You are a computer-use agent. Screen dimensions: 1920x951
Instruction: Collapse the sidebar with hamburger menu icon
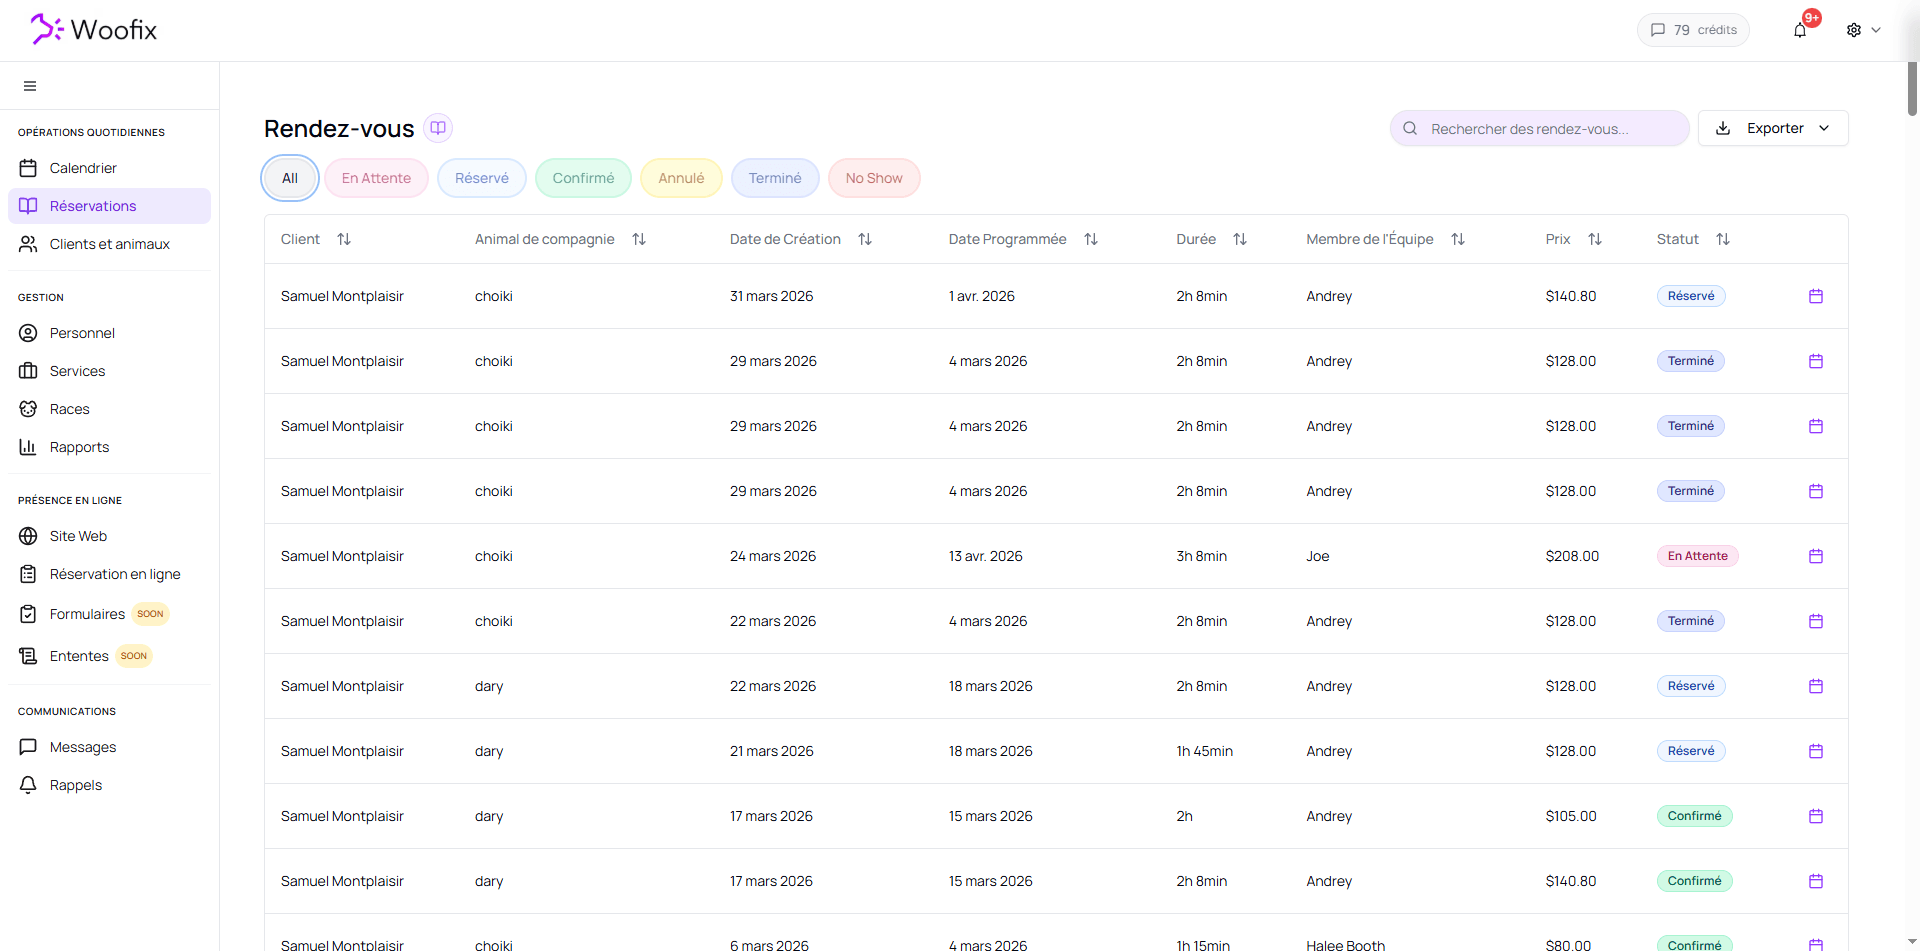tap(30, 86)
